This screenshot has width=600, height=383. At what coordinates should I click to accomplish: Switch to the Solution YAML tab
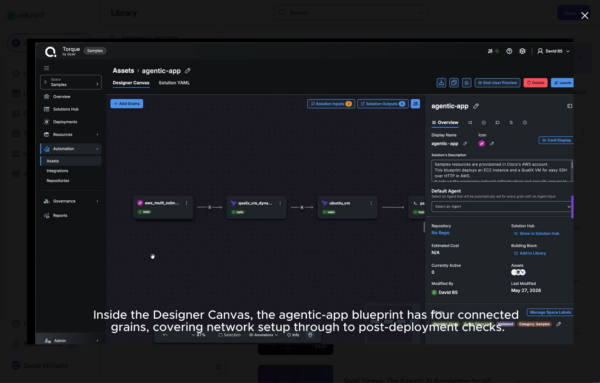(x=174, y=83)
